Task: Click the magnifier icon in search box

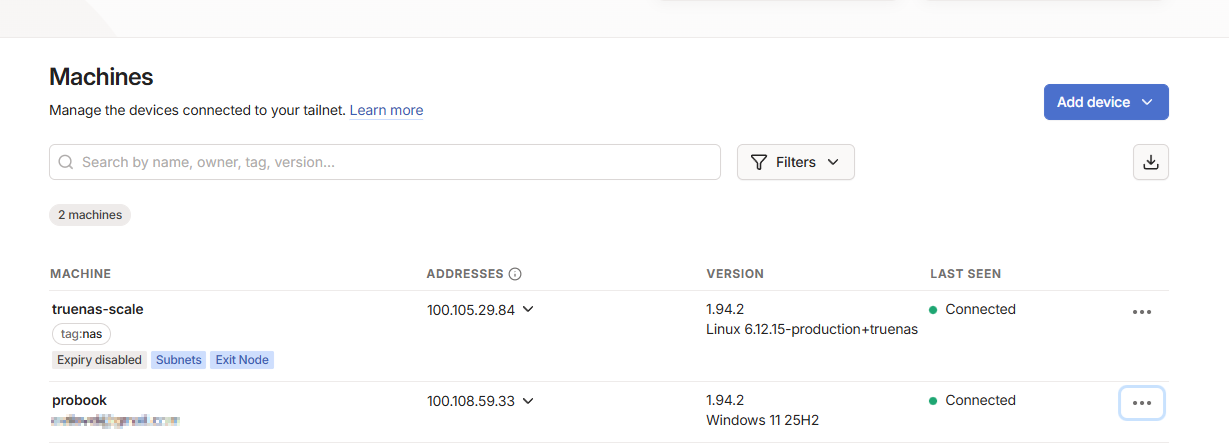Action: coord(66,162)
